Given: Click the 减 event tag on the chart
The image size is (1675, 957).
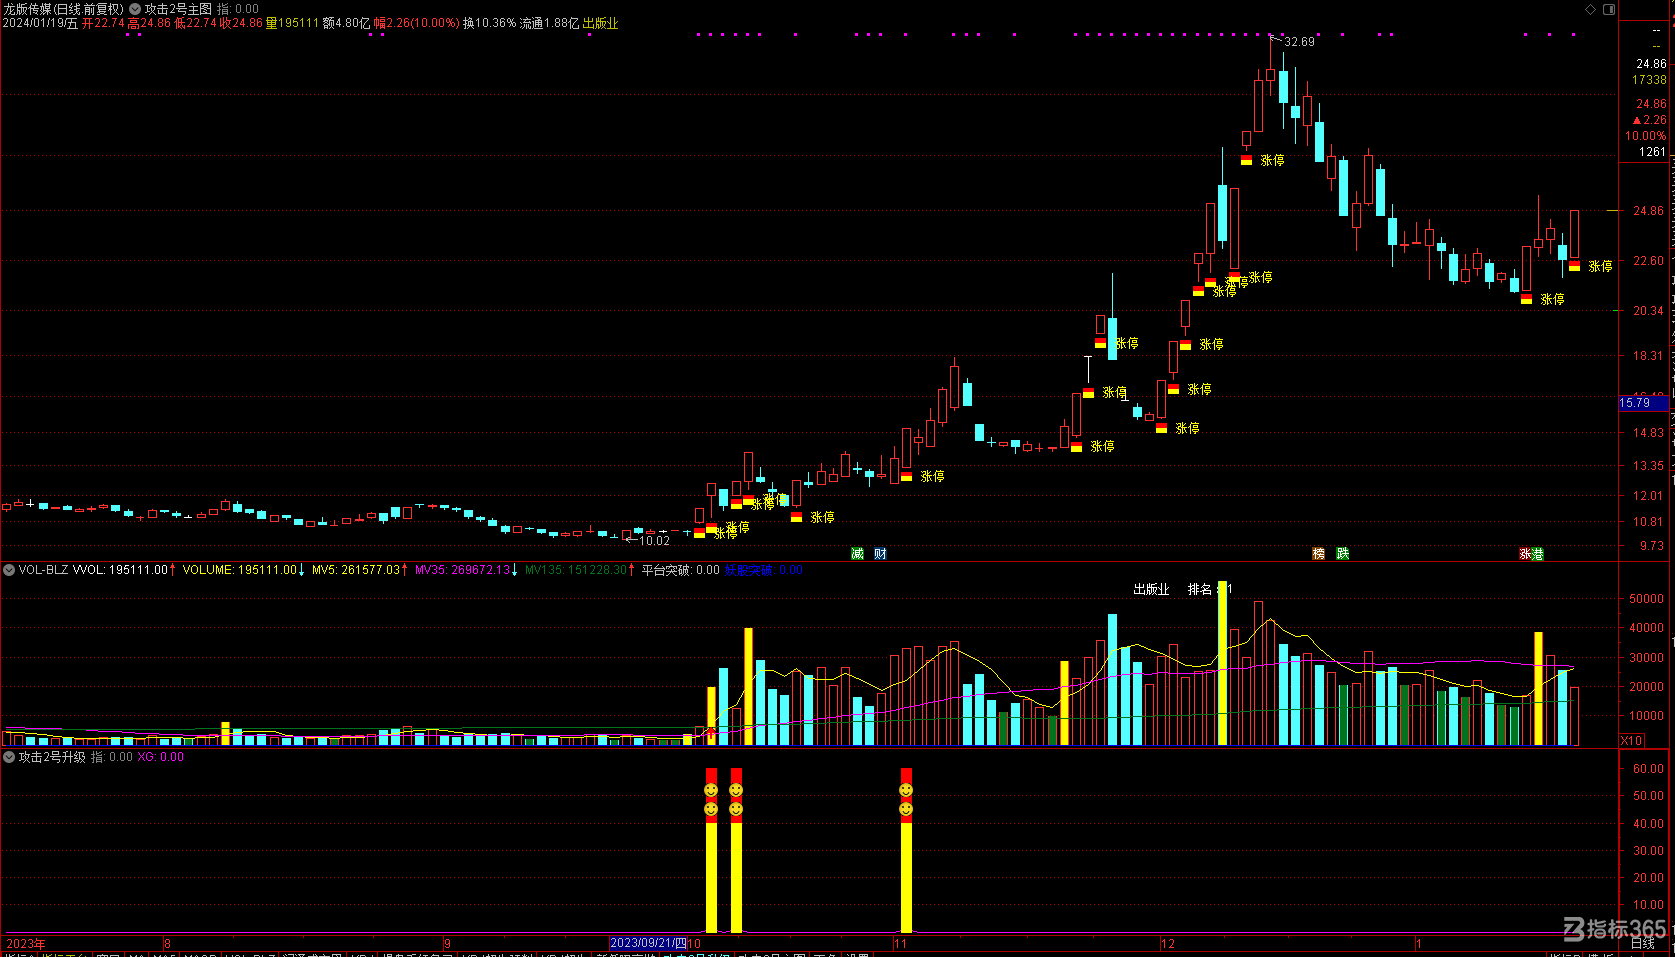Looking at the screenshot, I should click(x=857, y=553).
